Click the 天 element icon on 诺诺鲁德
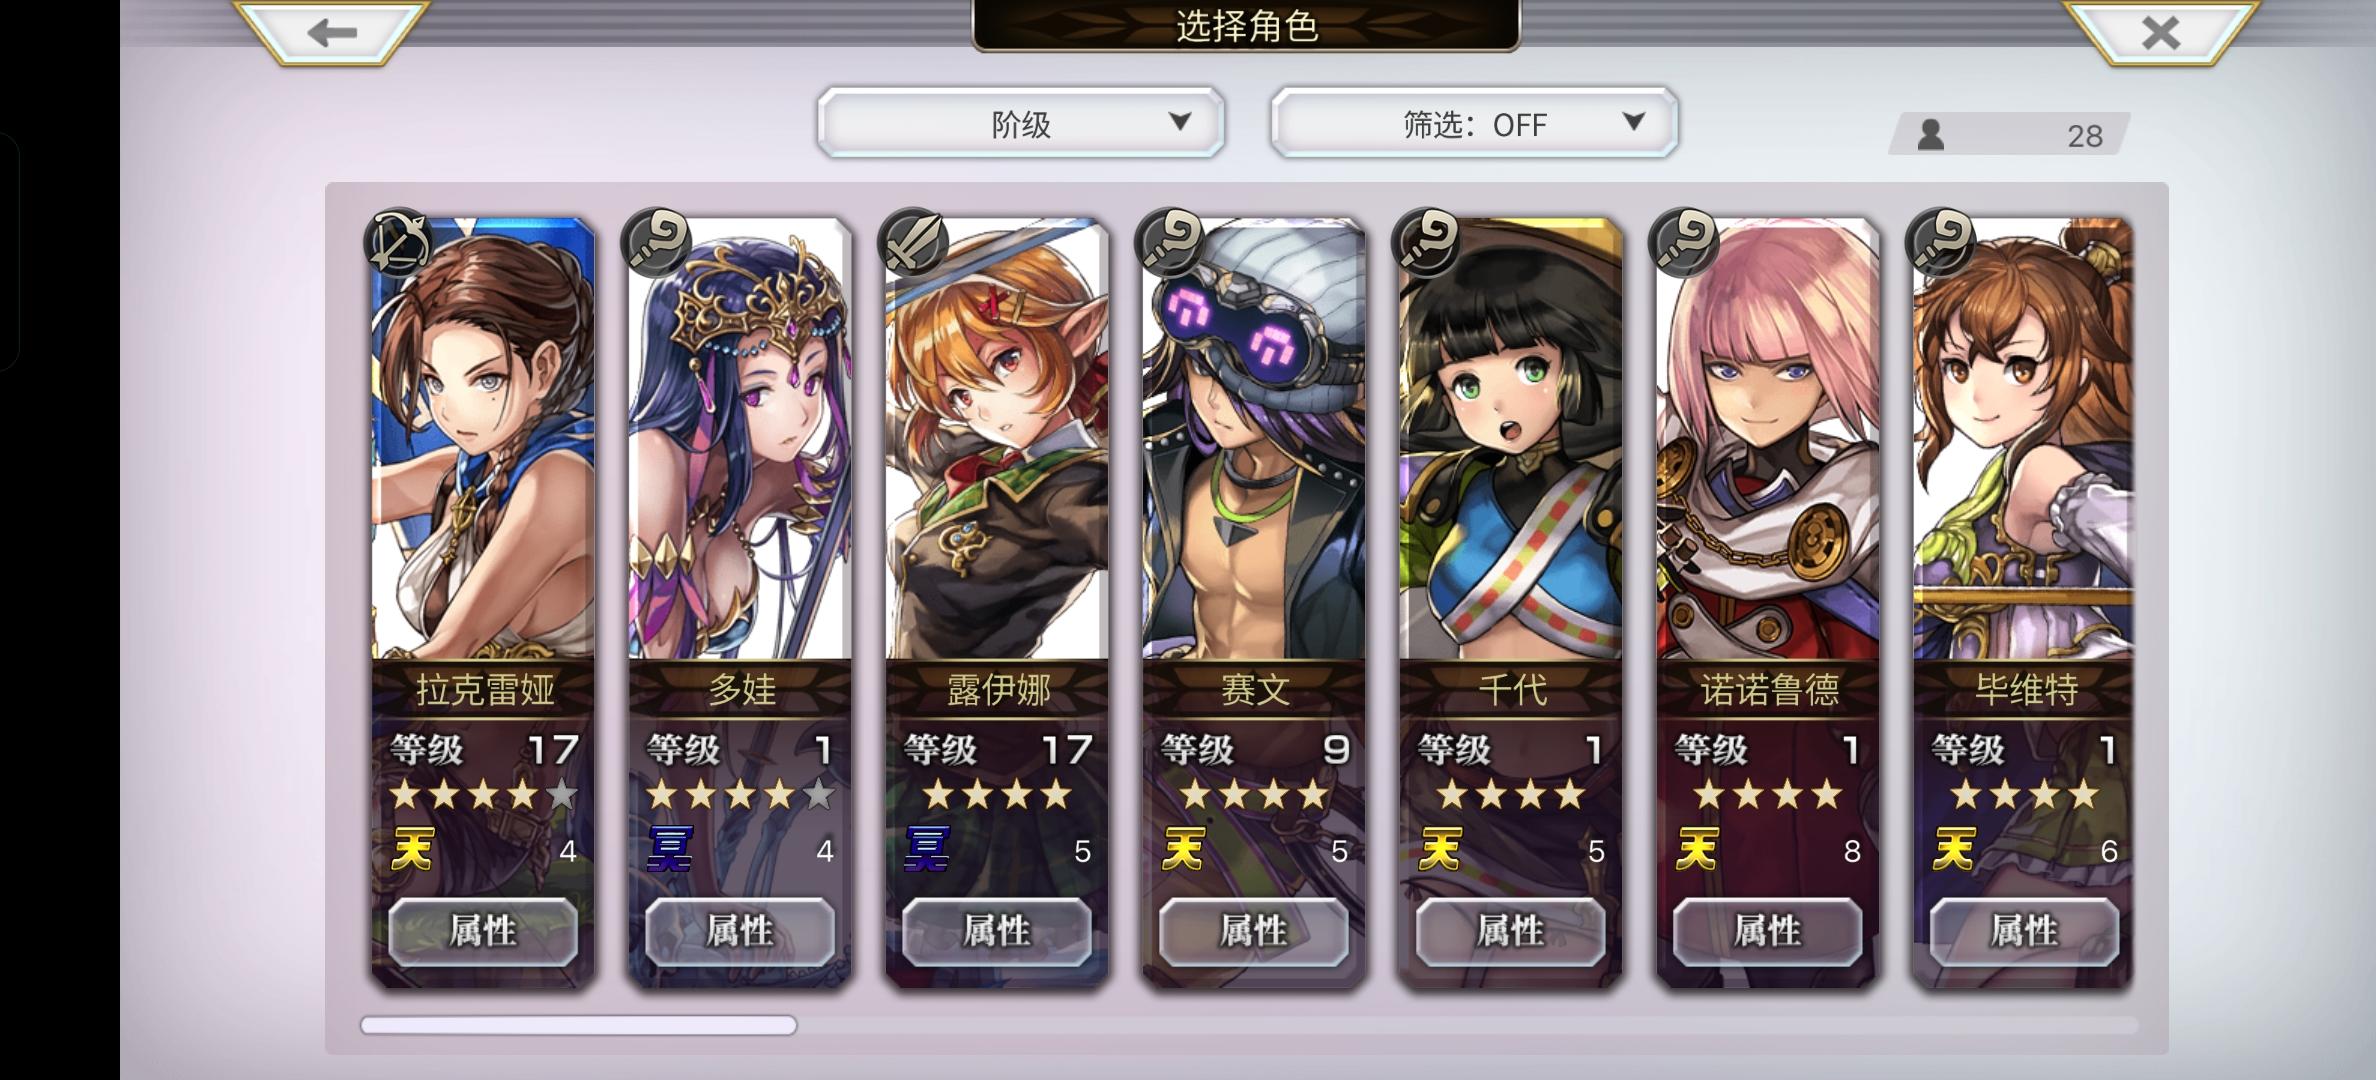Image resolution: width=2376 pixels, height=1080 pixels. 1697,849
